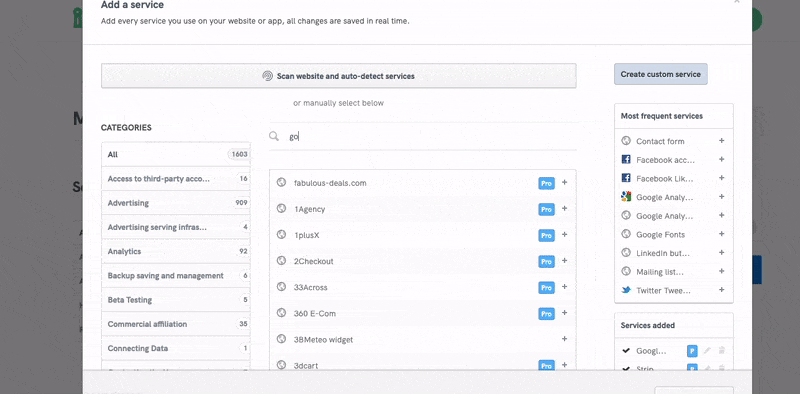Click the globe icon beside 3BMeteo widget

pyautogui.click(x=281, y=339)
